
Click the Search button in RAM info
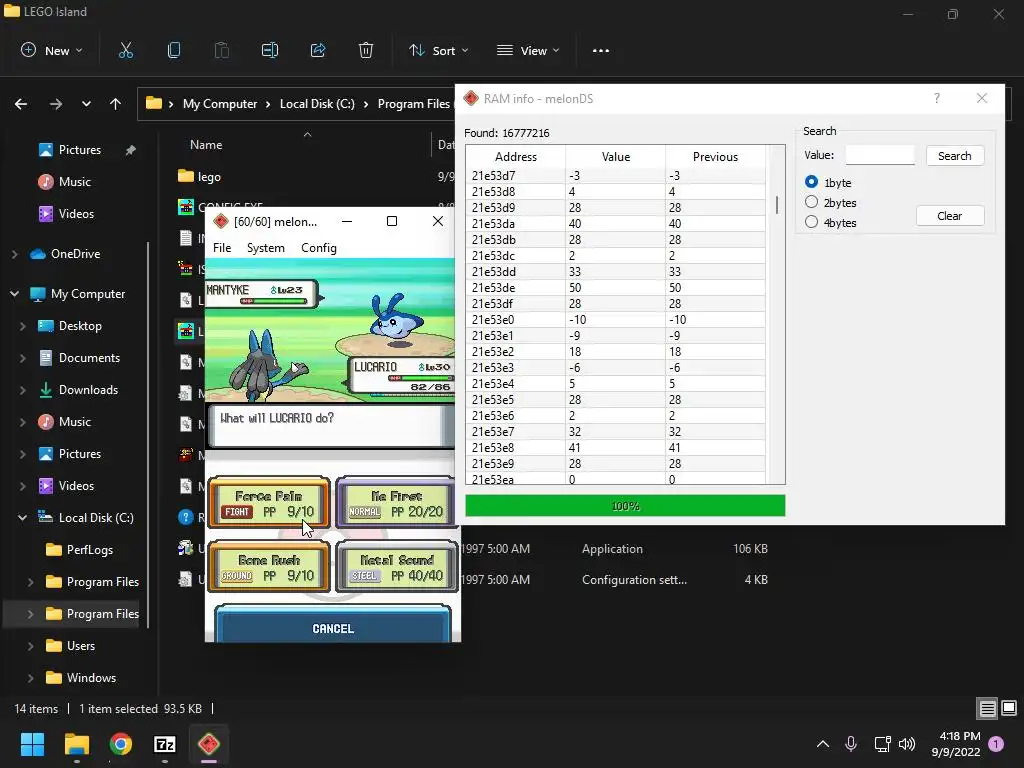(x=954, y=156)
